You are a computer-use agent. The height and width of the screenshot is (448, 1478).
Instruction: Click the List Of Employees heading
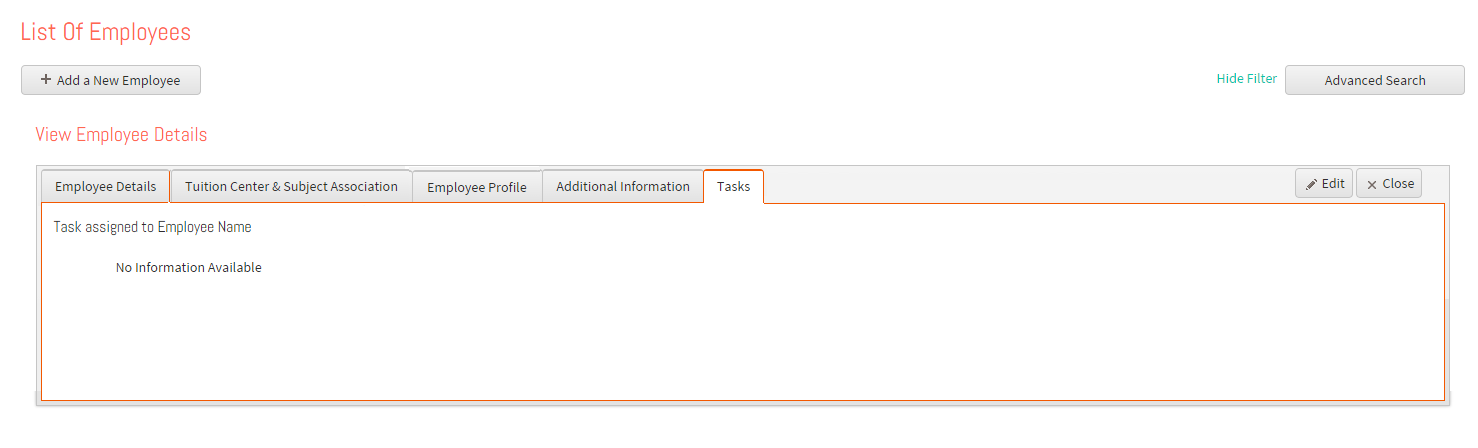(x=106, y=32)
